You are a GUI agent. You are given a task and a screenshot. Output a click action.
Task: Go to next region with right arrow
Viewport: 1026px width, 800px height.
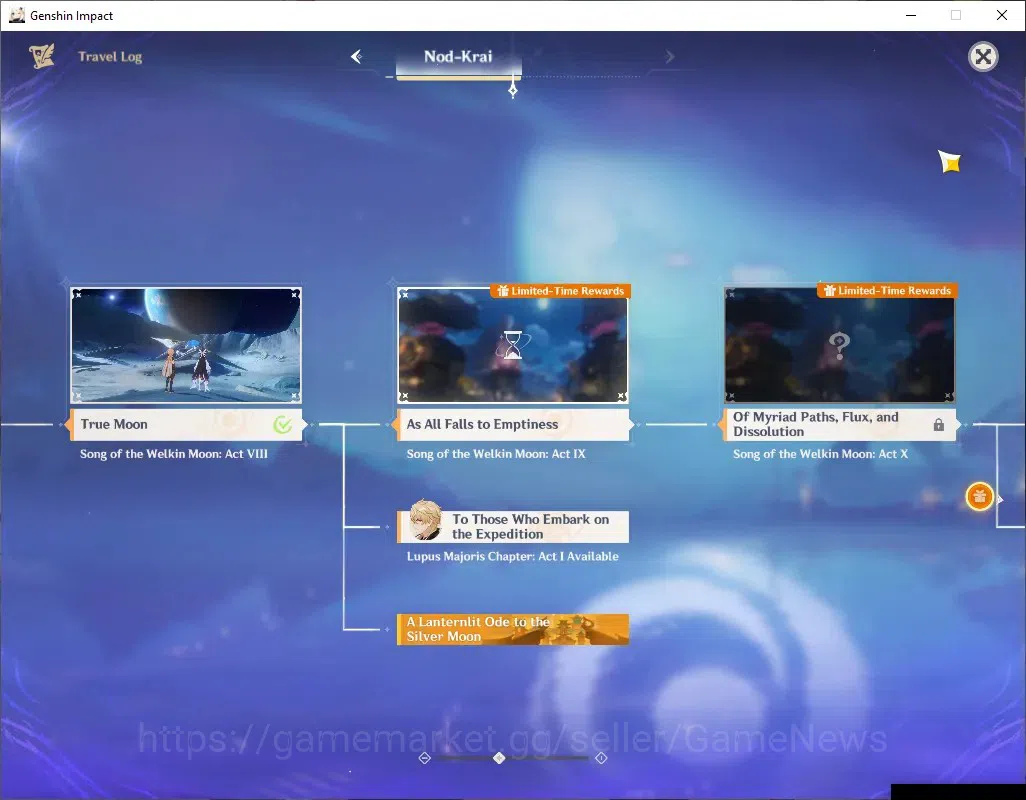tap(669, 57)
